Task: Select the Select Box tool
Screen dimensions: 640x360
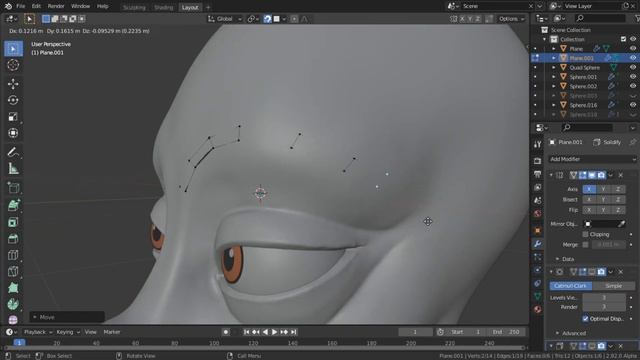Action: coord(13,49)
